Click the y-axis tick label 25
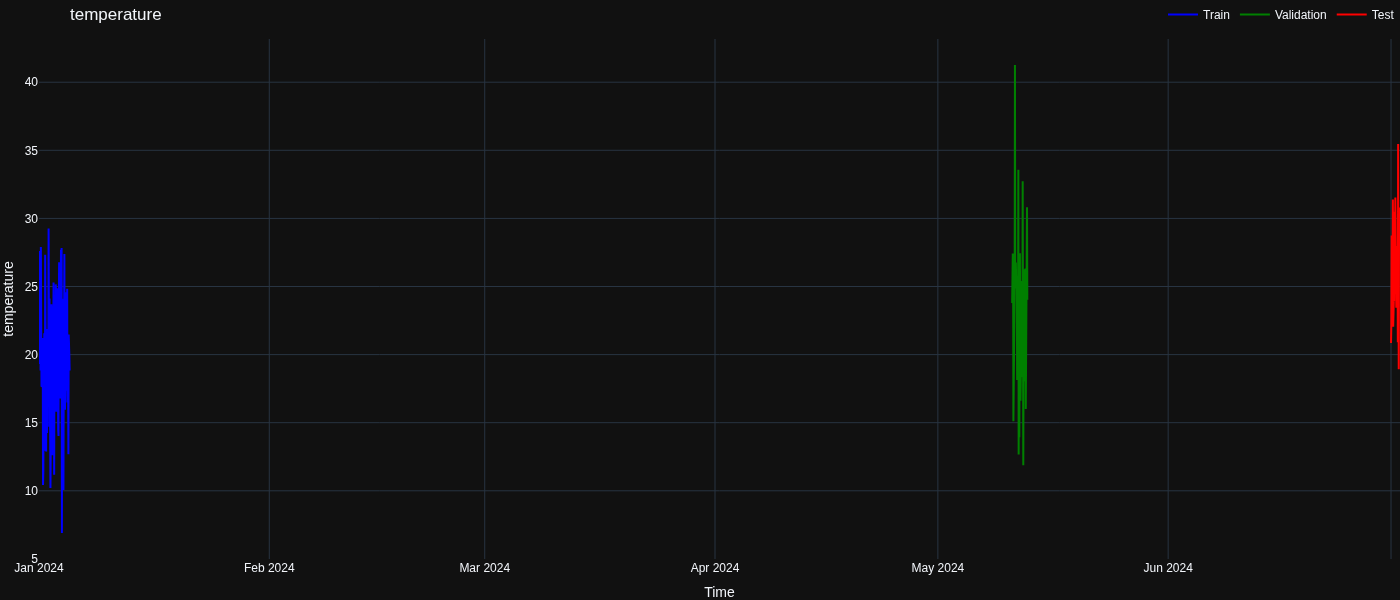This screenshot has width=1400, height=600. click(x=31, y=287)
